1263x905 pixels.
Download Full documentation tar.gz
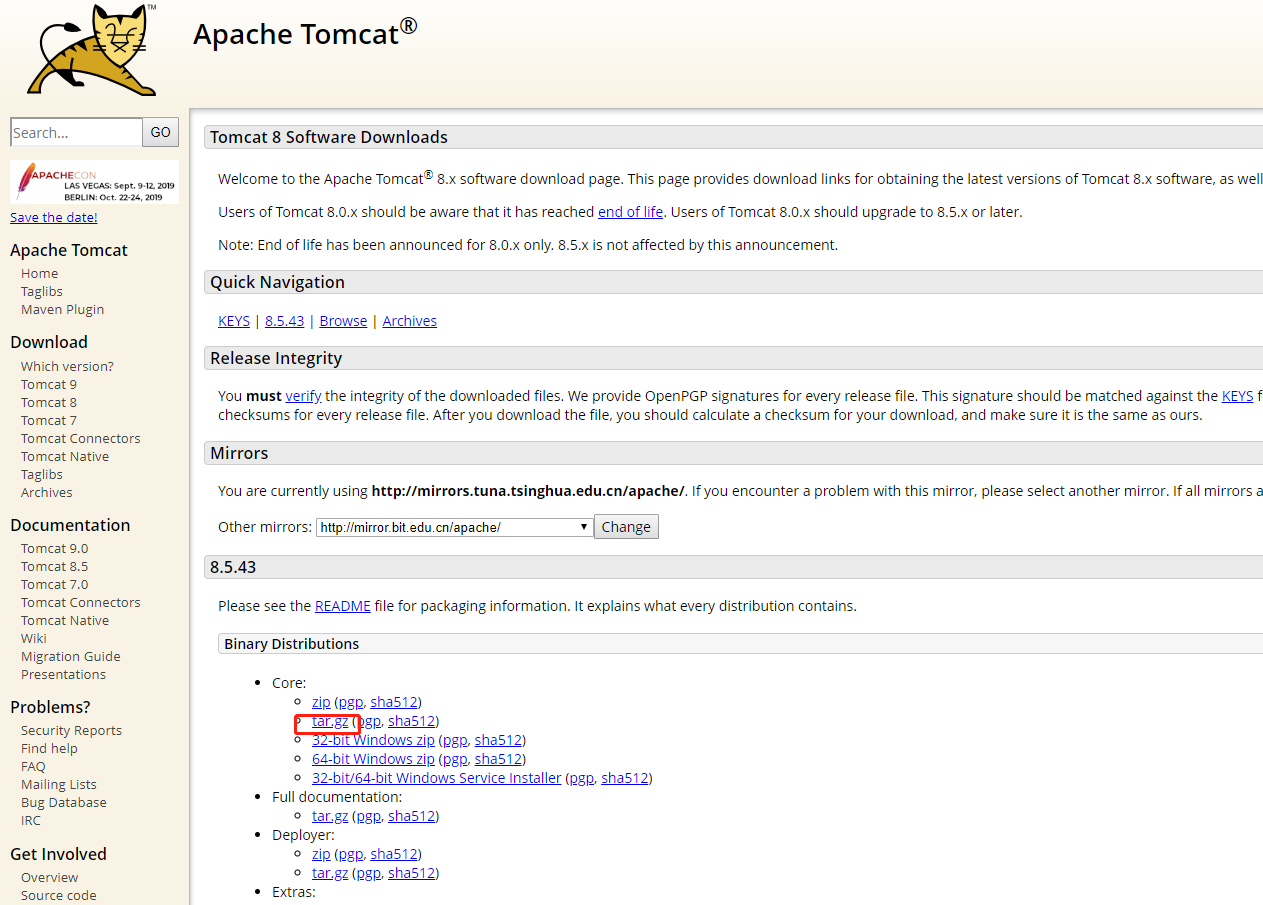pyautogui.click(x=330, y=816)
